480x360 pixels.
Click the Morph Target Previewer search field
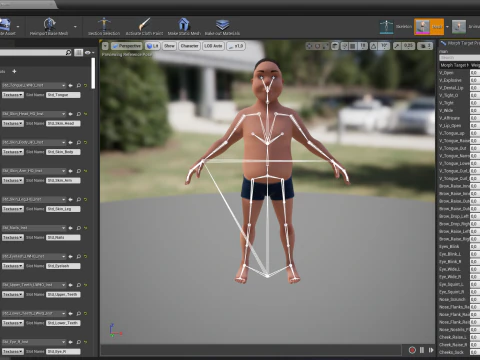coord(460,58)
